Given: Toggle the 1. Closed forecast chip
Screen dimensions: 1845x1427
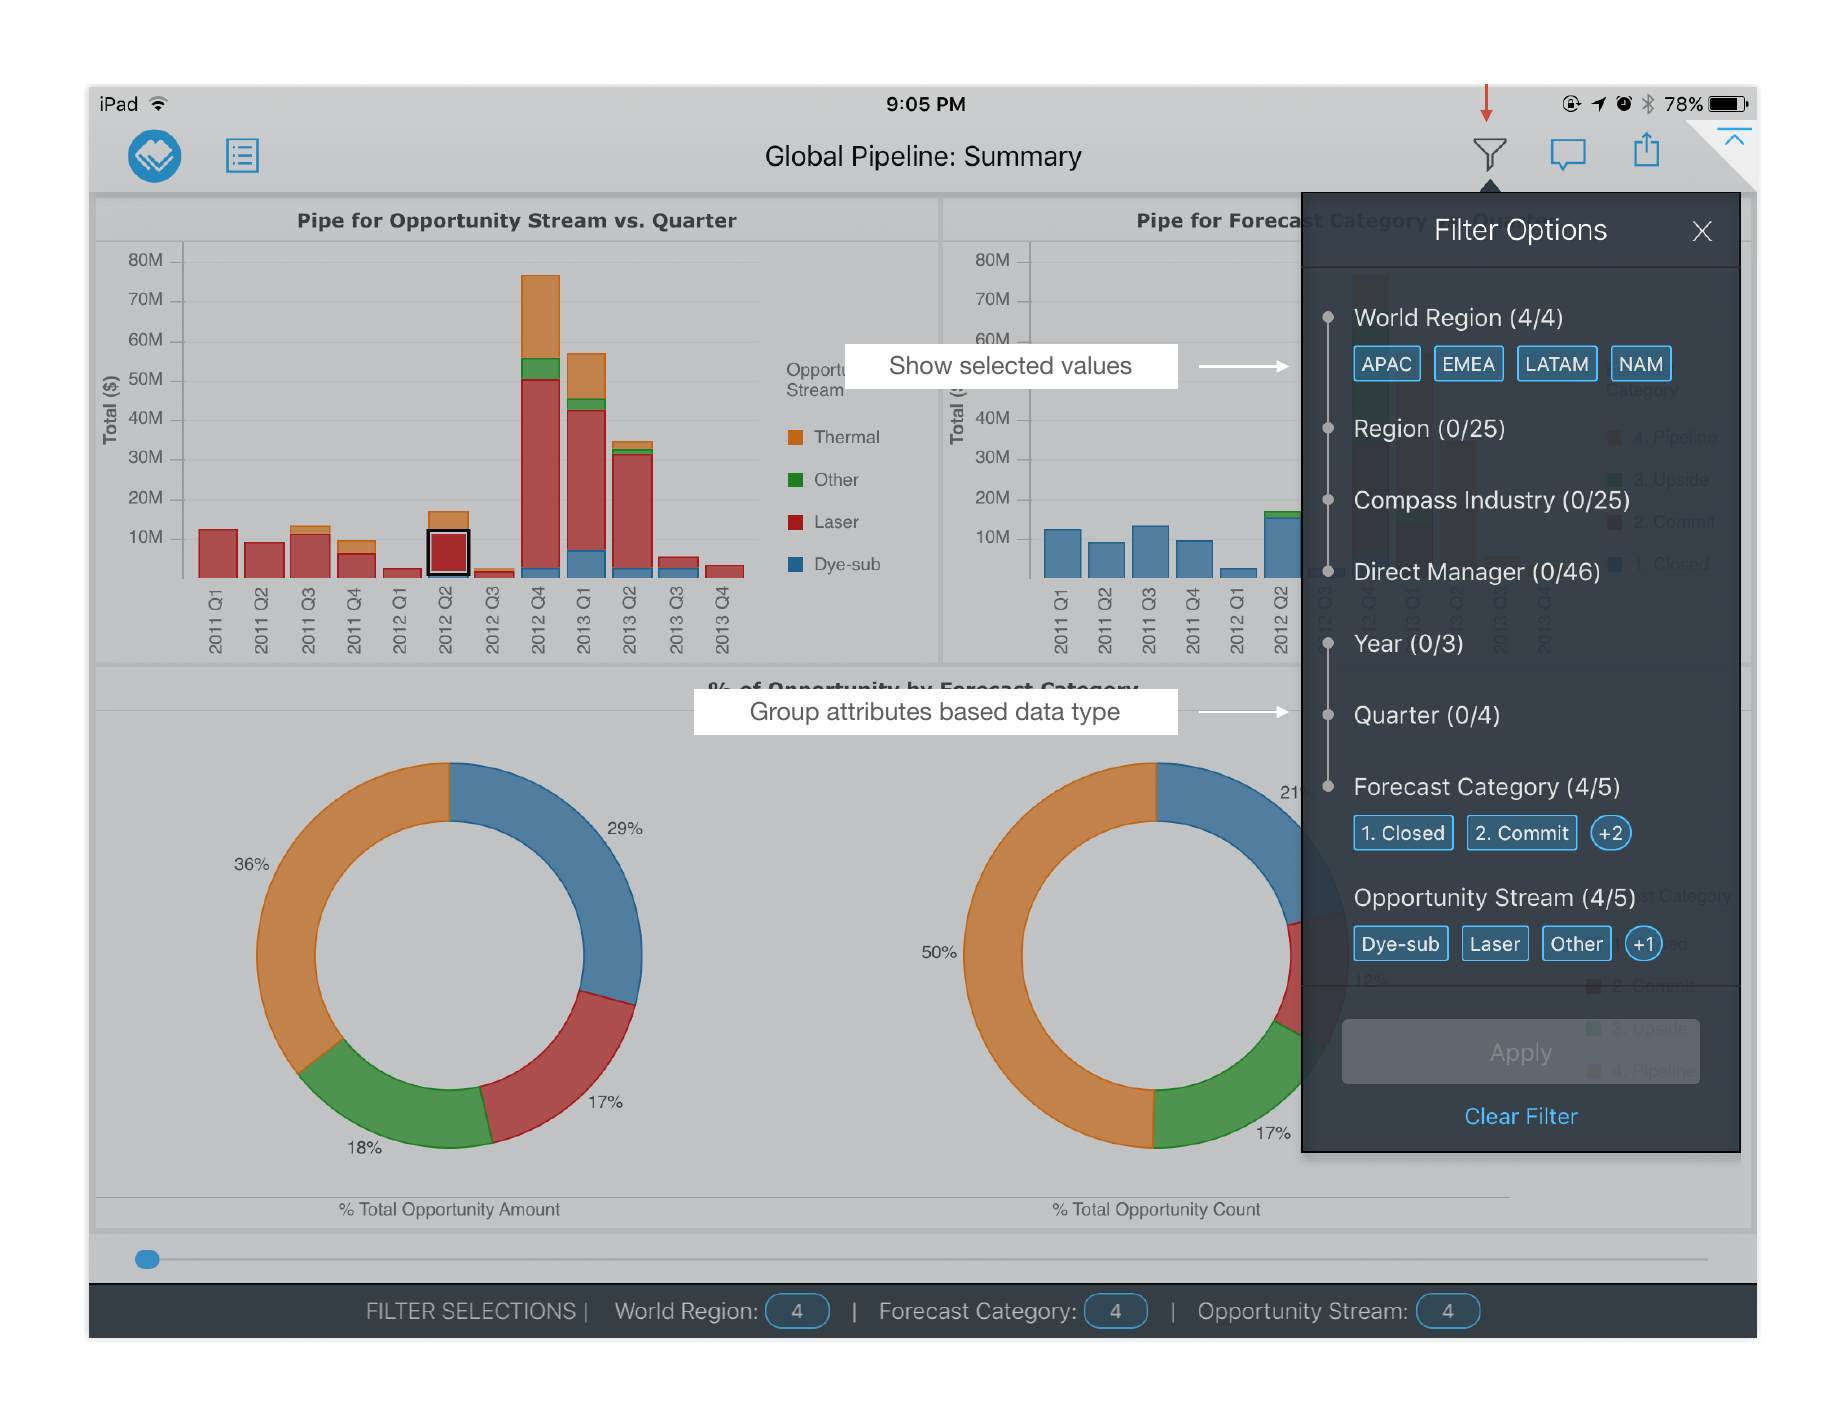Looking at the screenshot, I should point(1402,833).
